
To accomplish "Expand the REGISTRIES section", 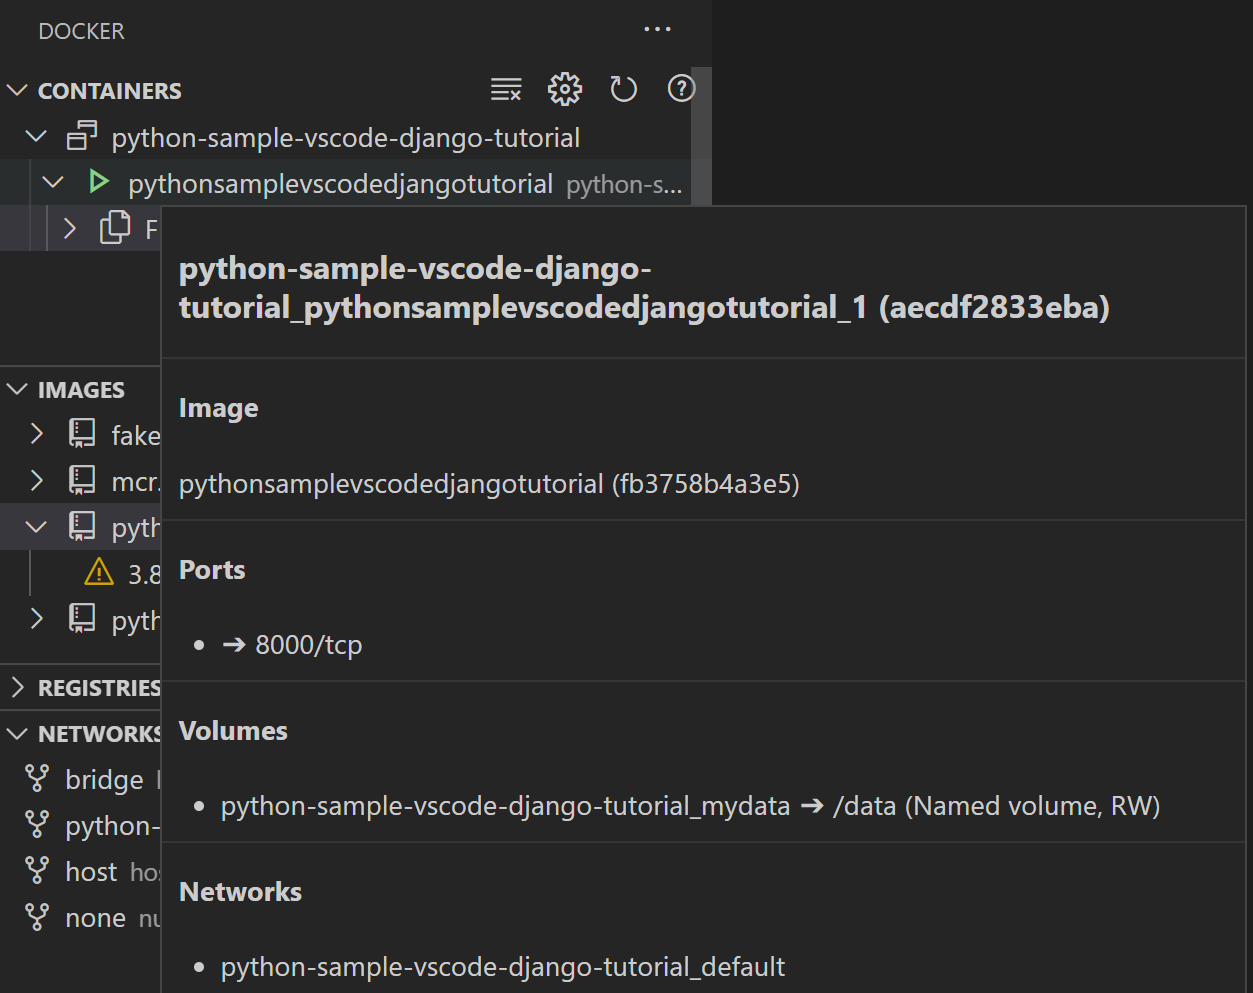I will pos(17,687).
